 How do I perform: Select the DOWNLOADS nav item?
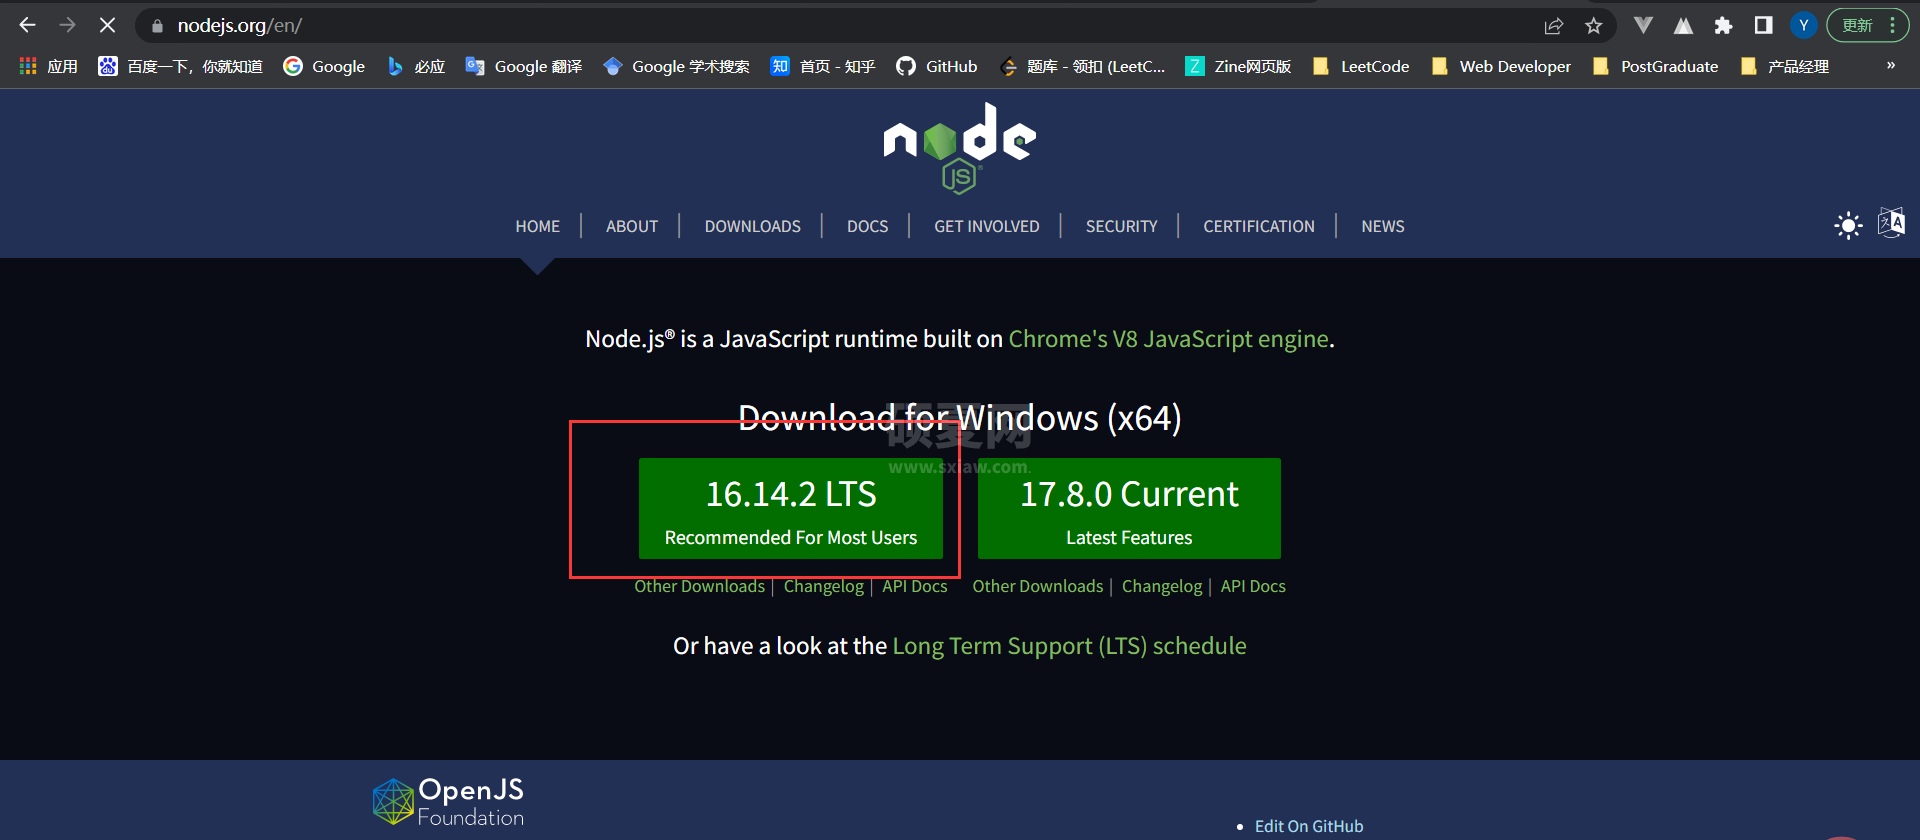[x=753, y=227]
